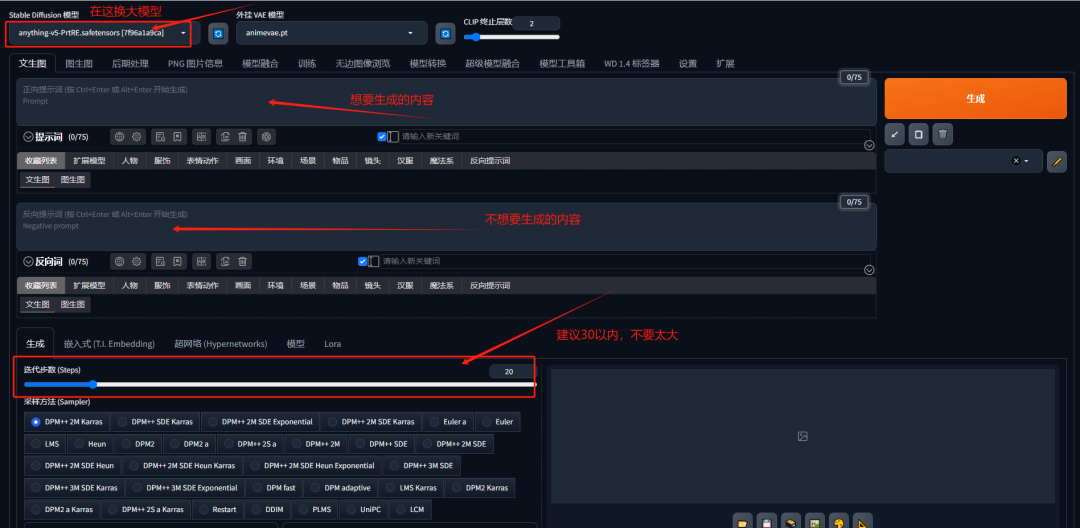The image size is (1080, 528).
Task: Click the ChatGPT icon in 提示词 toolbar
Action: tap(267, 136)
